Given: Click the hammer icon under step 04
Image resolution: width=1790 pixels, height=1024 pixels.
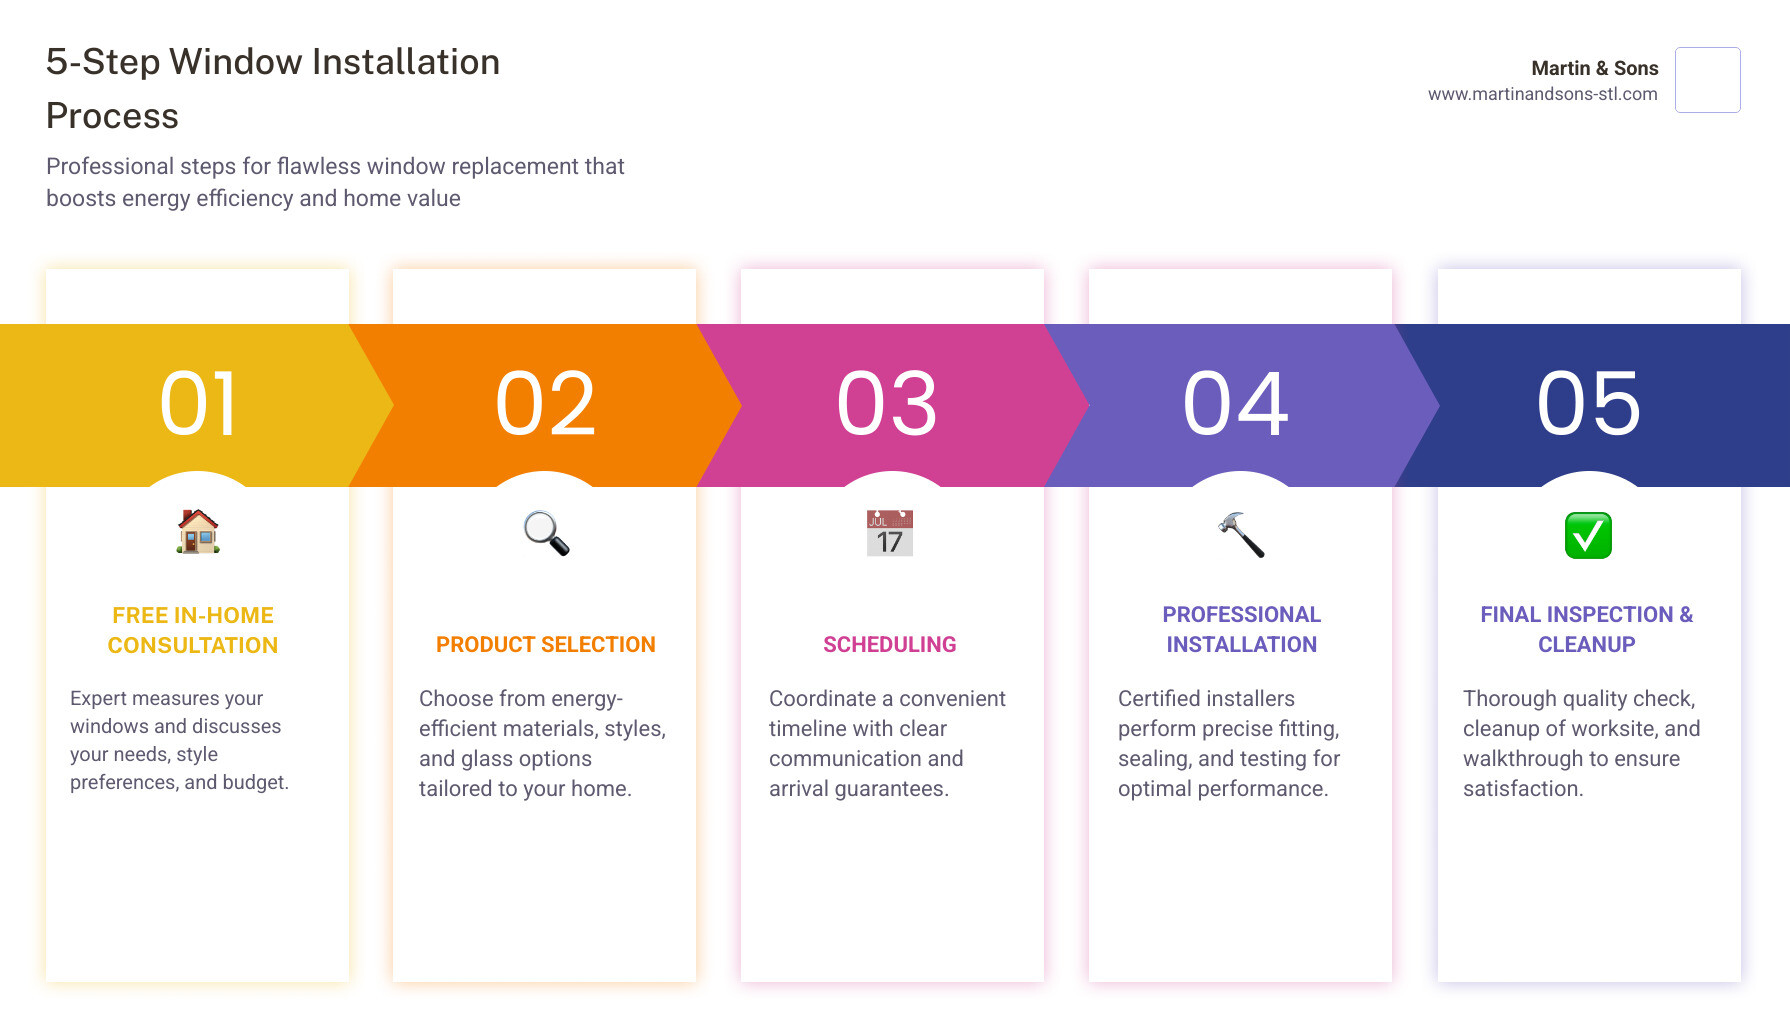Looking at the screenshot, I should coord(1241,534).
